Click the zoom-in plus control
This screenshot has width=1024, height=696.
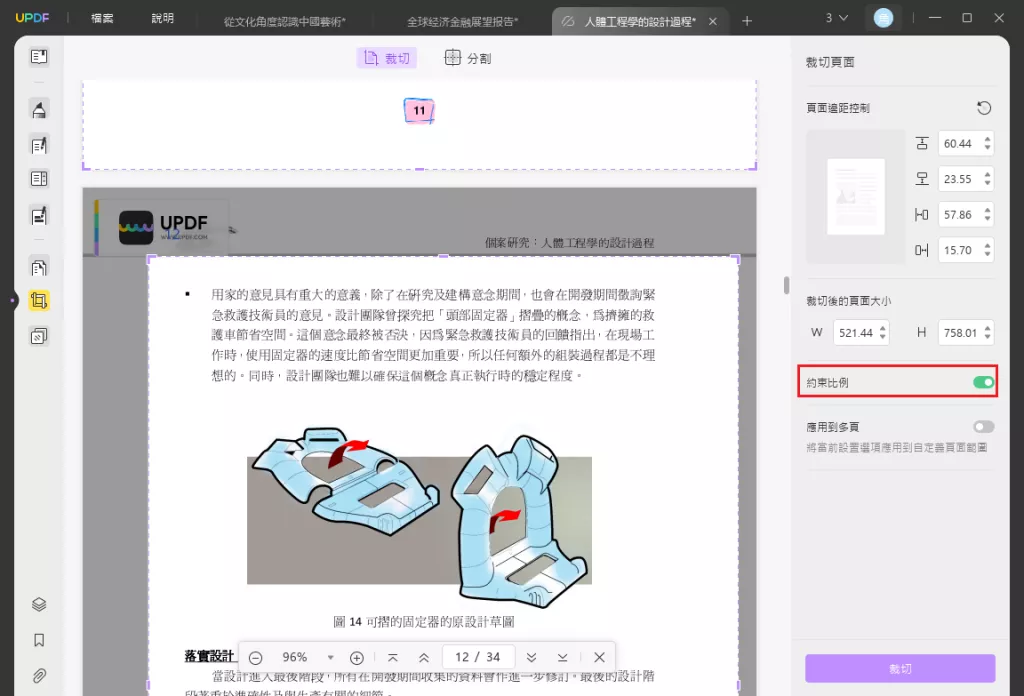click(x=356, y=657)
